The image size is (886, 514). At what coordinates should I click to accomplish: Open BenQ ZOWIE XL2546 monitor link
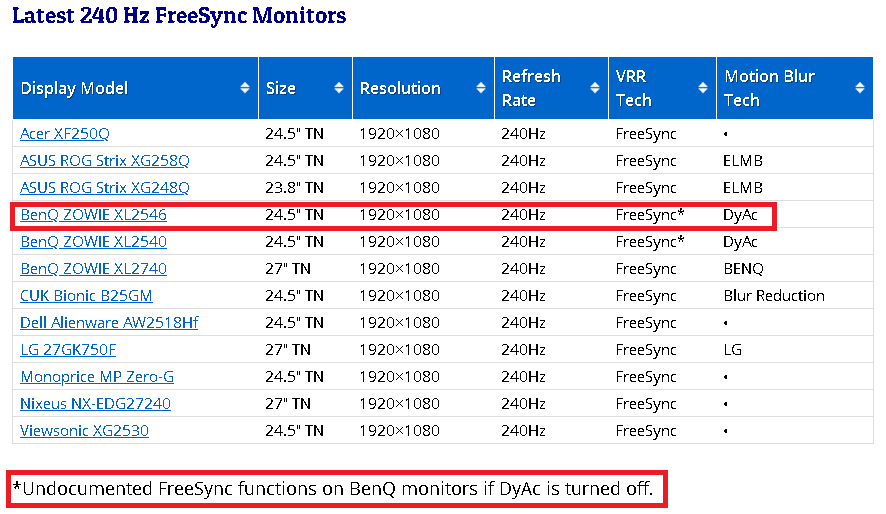(93, 214)
